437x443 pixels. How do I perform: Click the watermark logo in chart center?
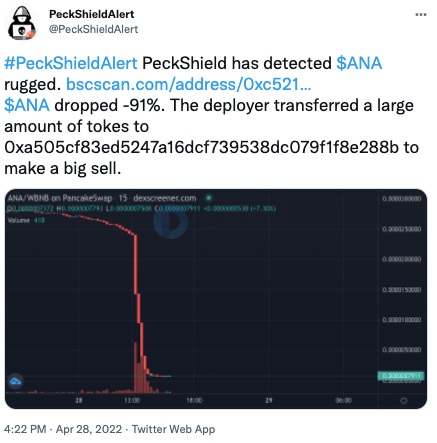171,222
